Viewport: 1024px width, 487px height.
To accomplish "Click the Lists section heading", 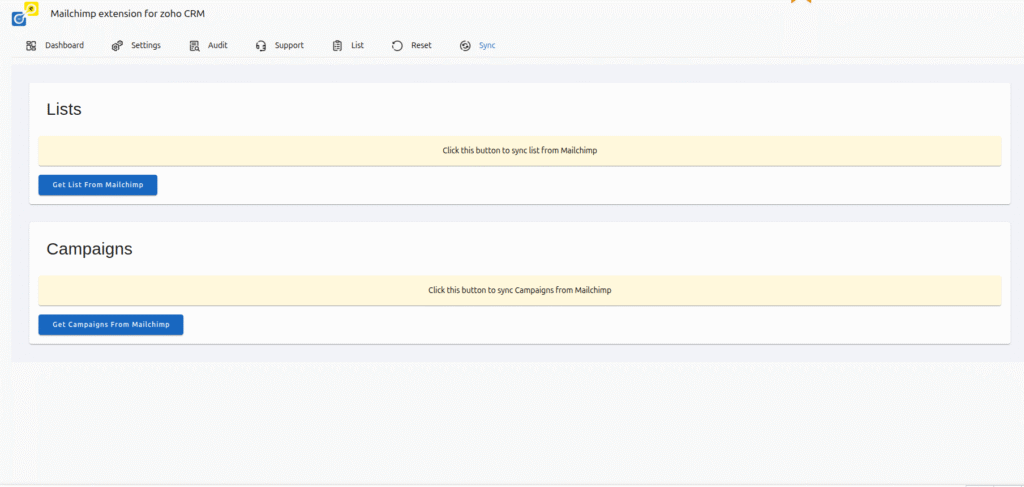I will pyautogui.click(x=64, y=110).
